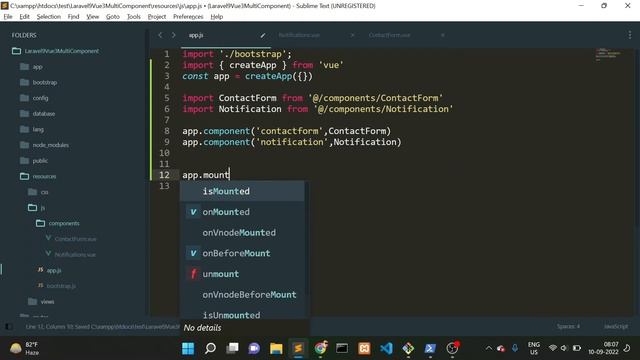Open Windows taskbar search
640x360 pixels.
click(210, 348)
